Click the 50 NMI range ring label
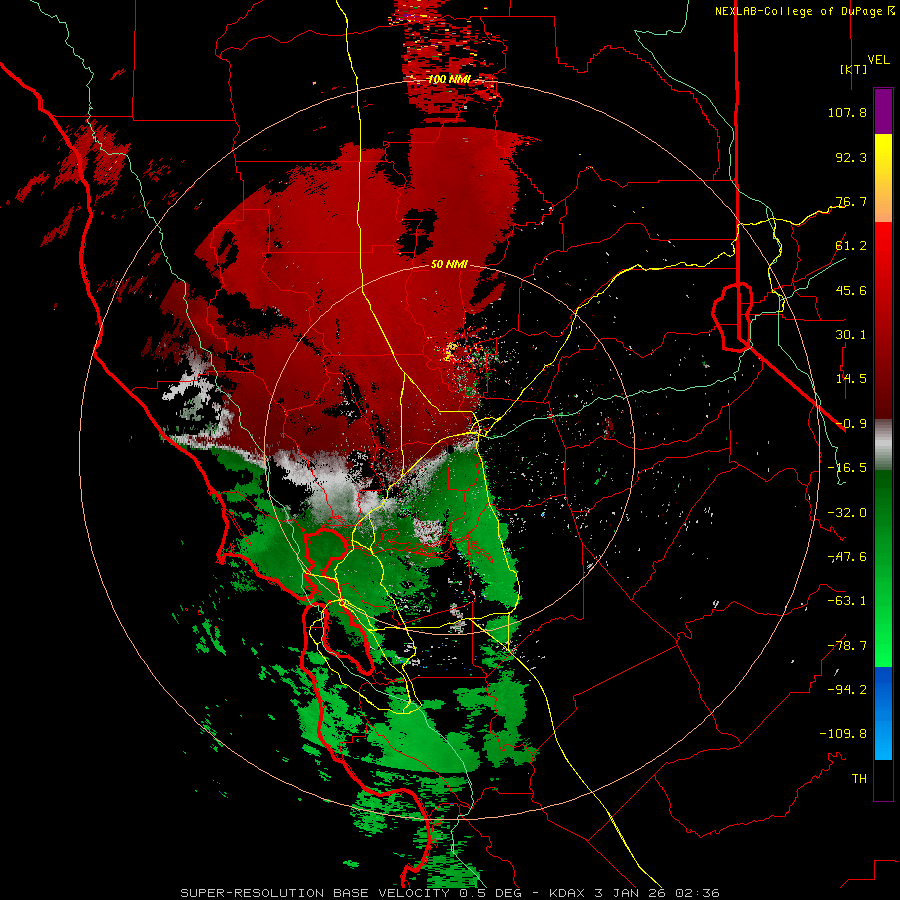This screenshot has width=900, height=900. (449, 264)
